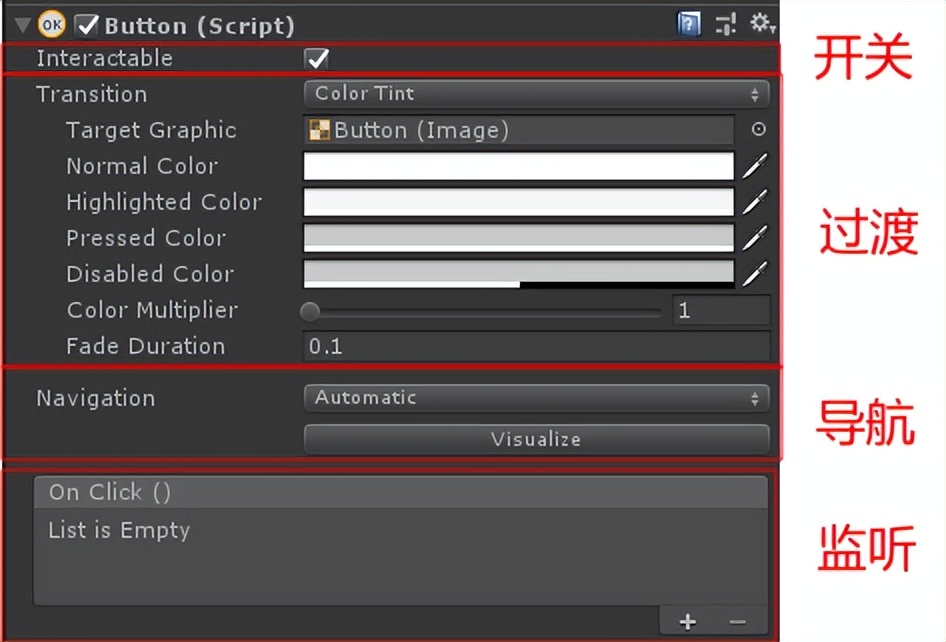Click the Disabled Color label
The image size is (946, 642).
pyautogui.click(x=150, y=274)
